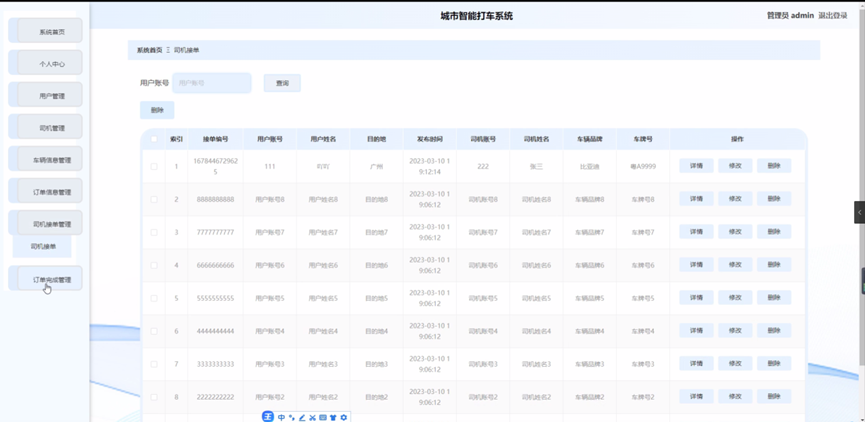Click the 查询 search button
This screenshot has width=865, height=422.
(x=282, y=83)
